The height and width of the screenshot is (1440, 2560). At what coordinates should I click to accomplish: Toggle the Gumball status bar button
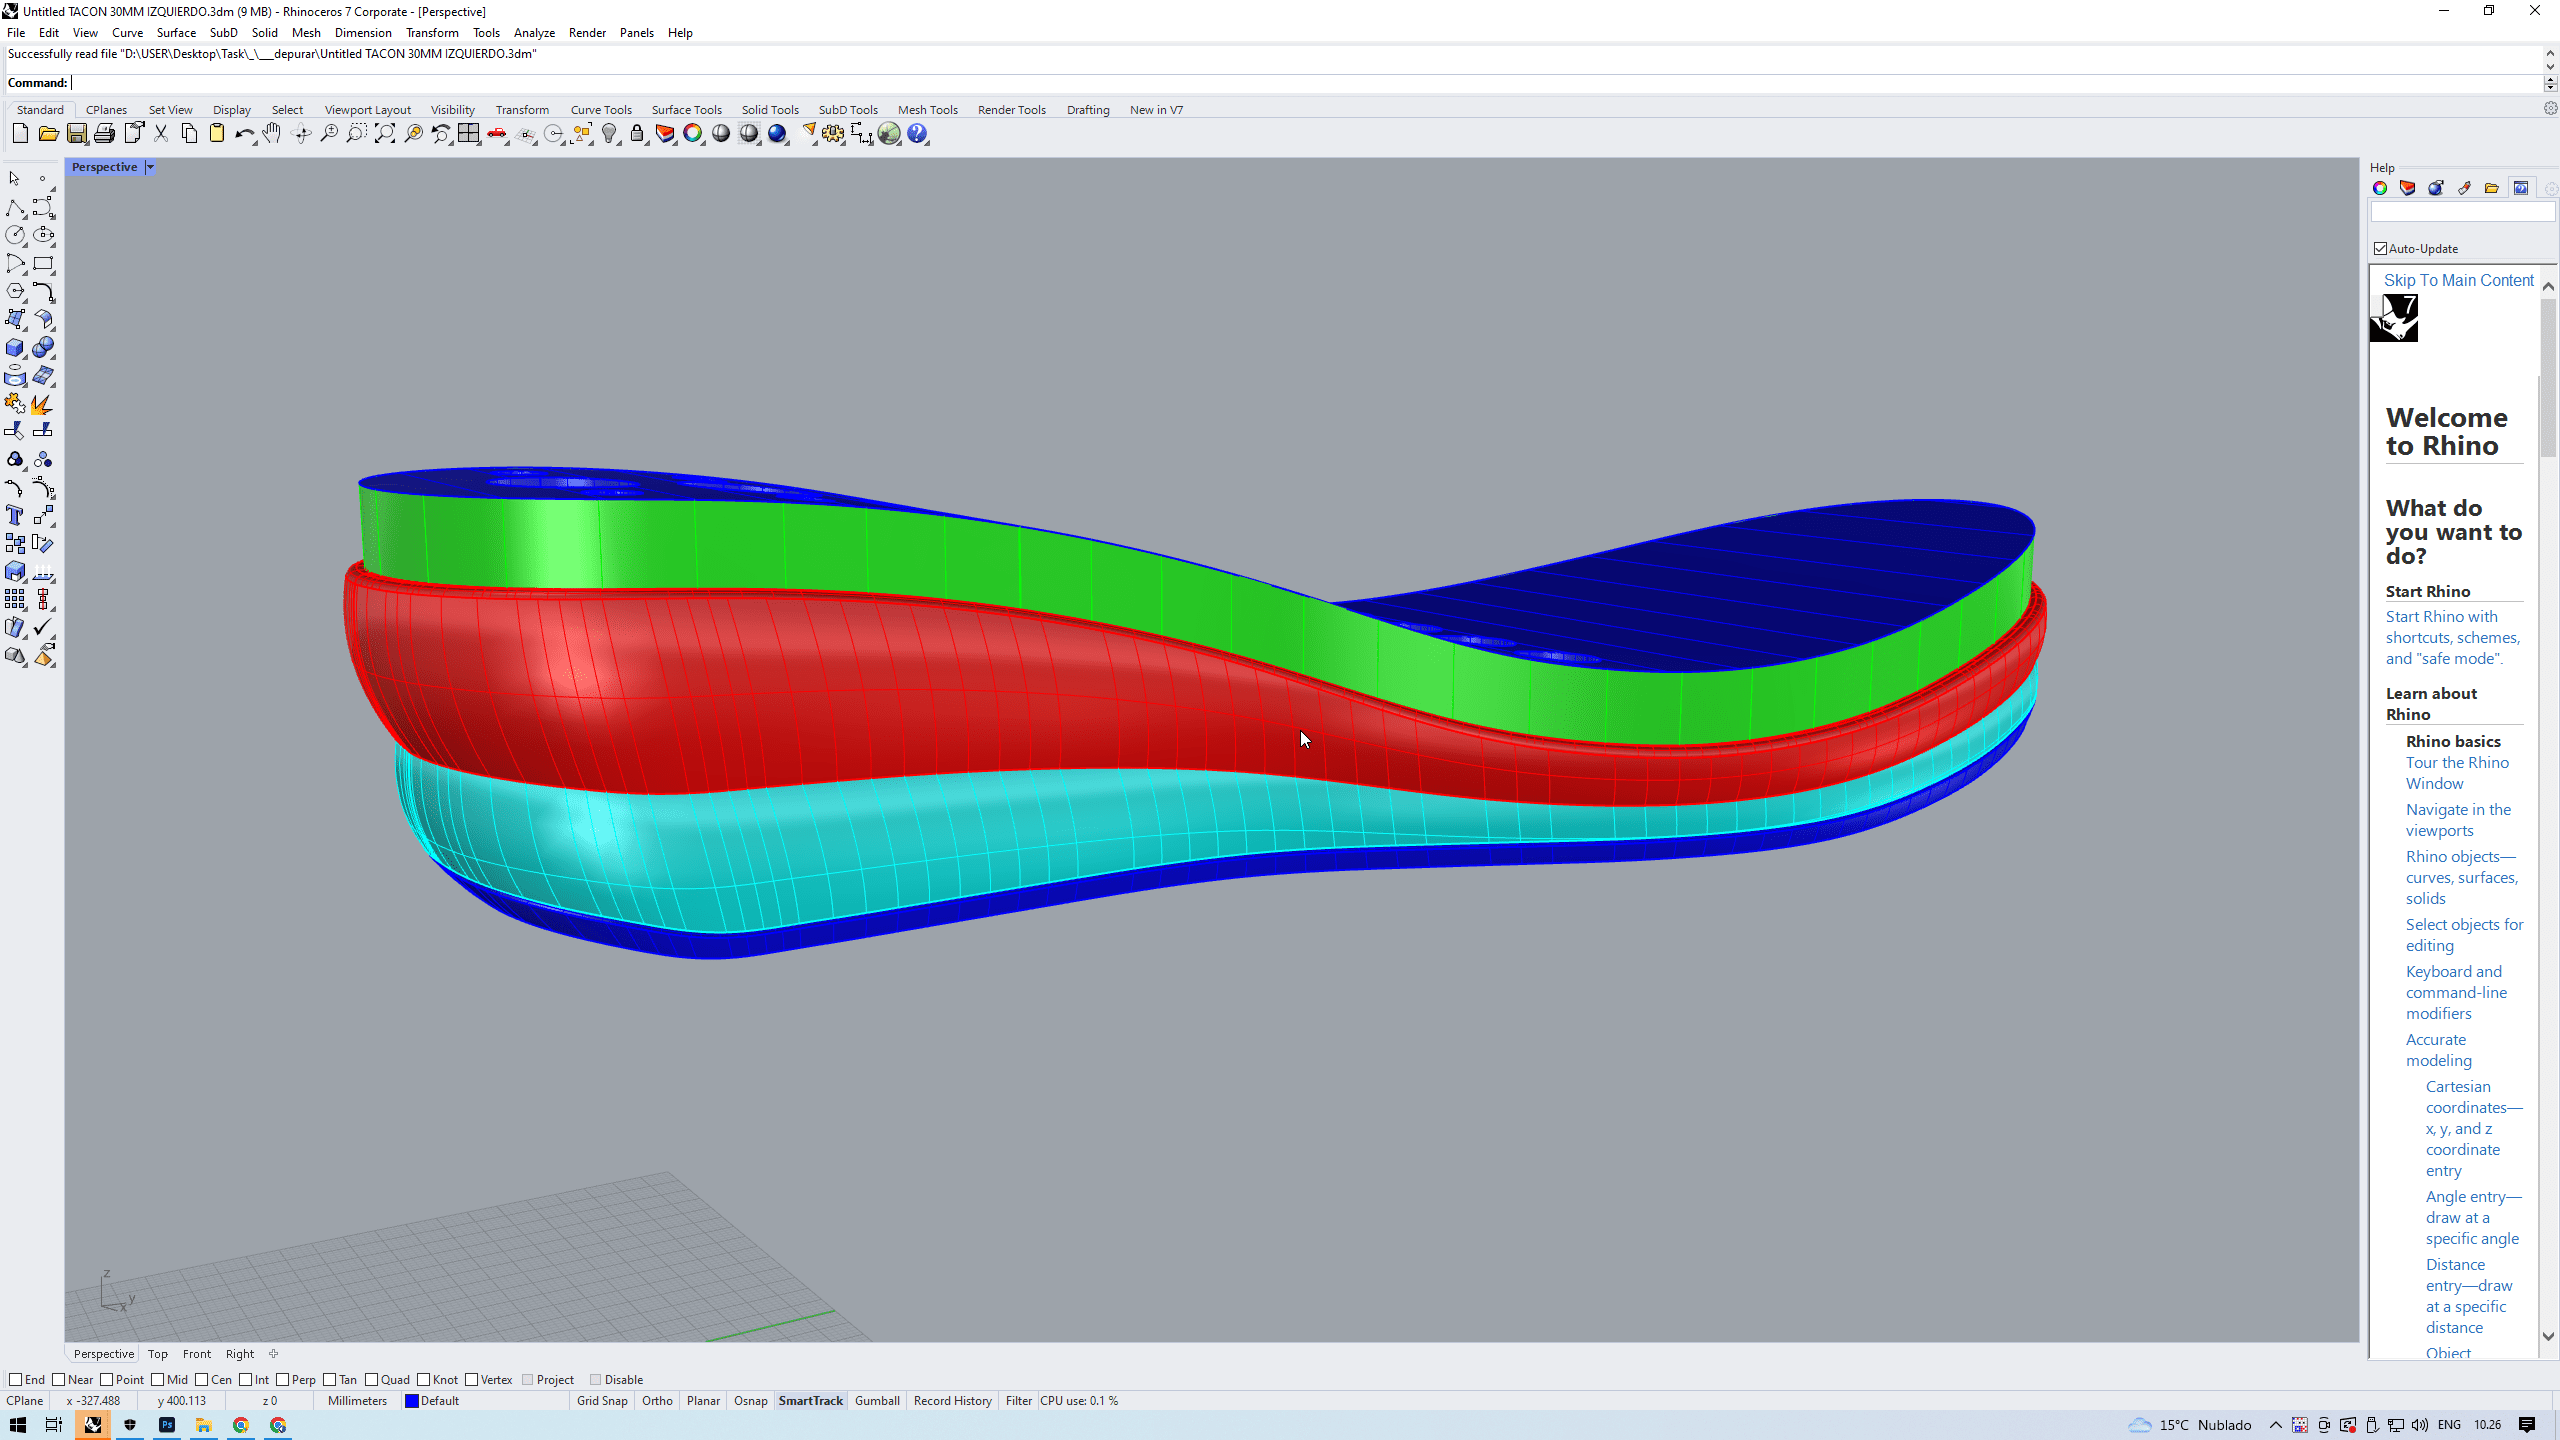point(877,1401)
